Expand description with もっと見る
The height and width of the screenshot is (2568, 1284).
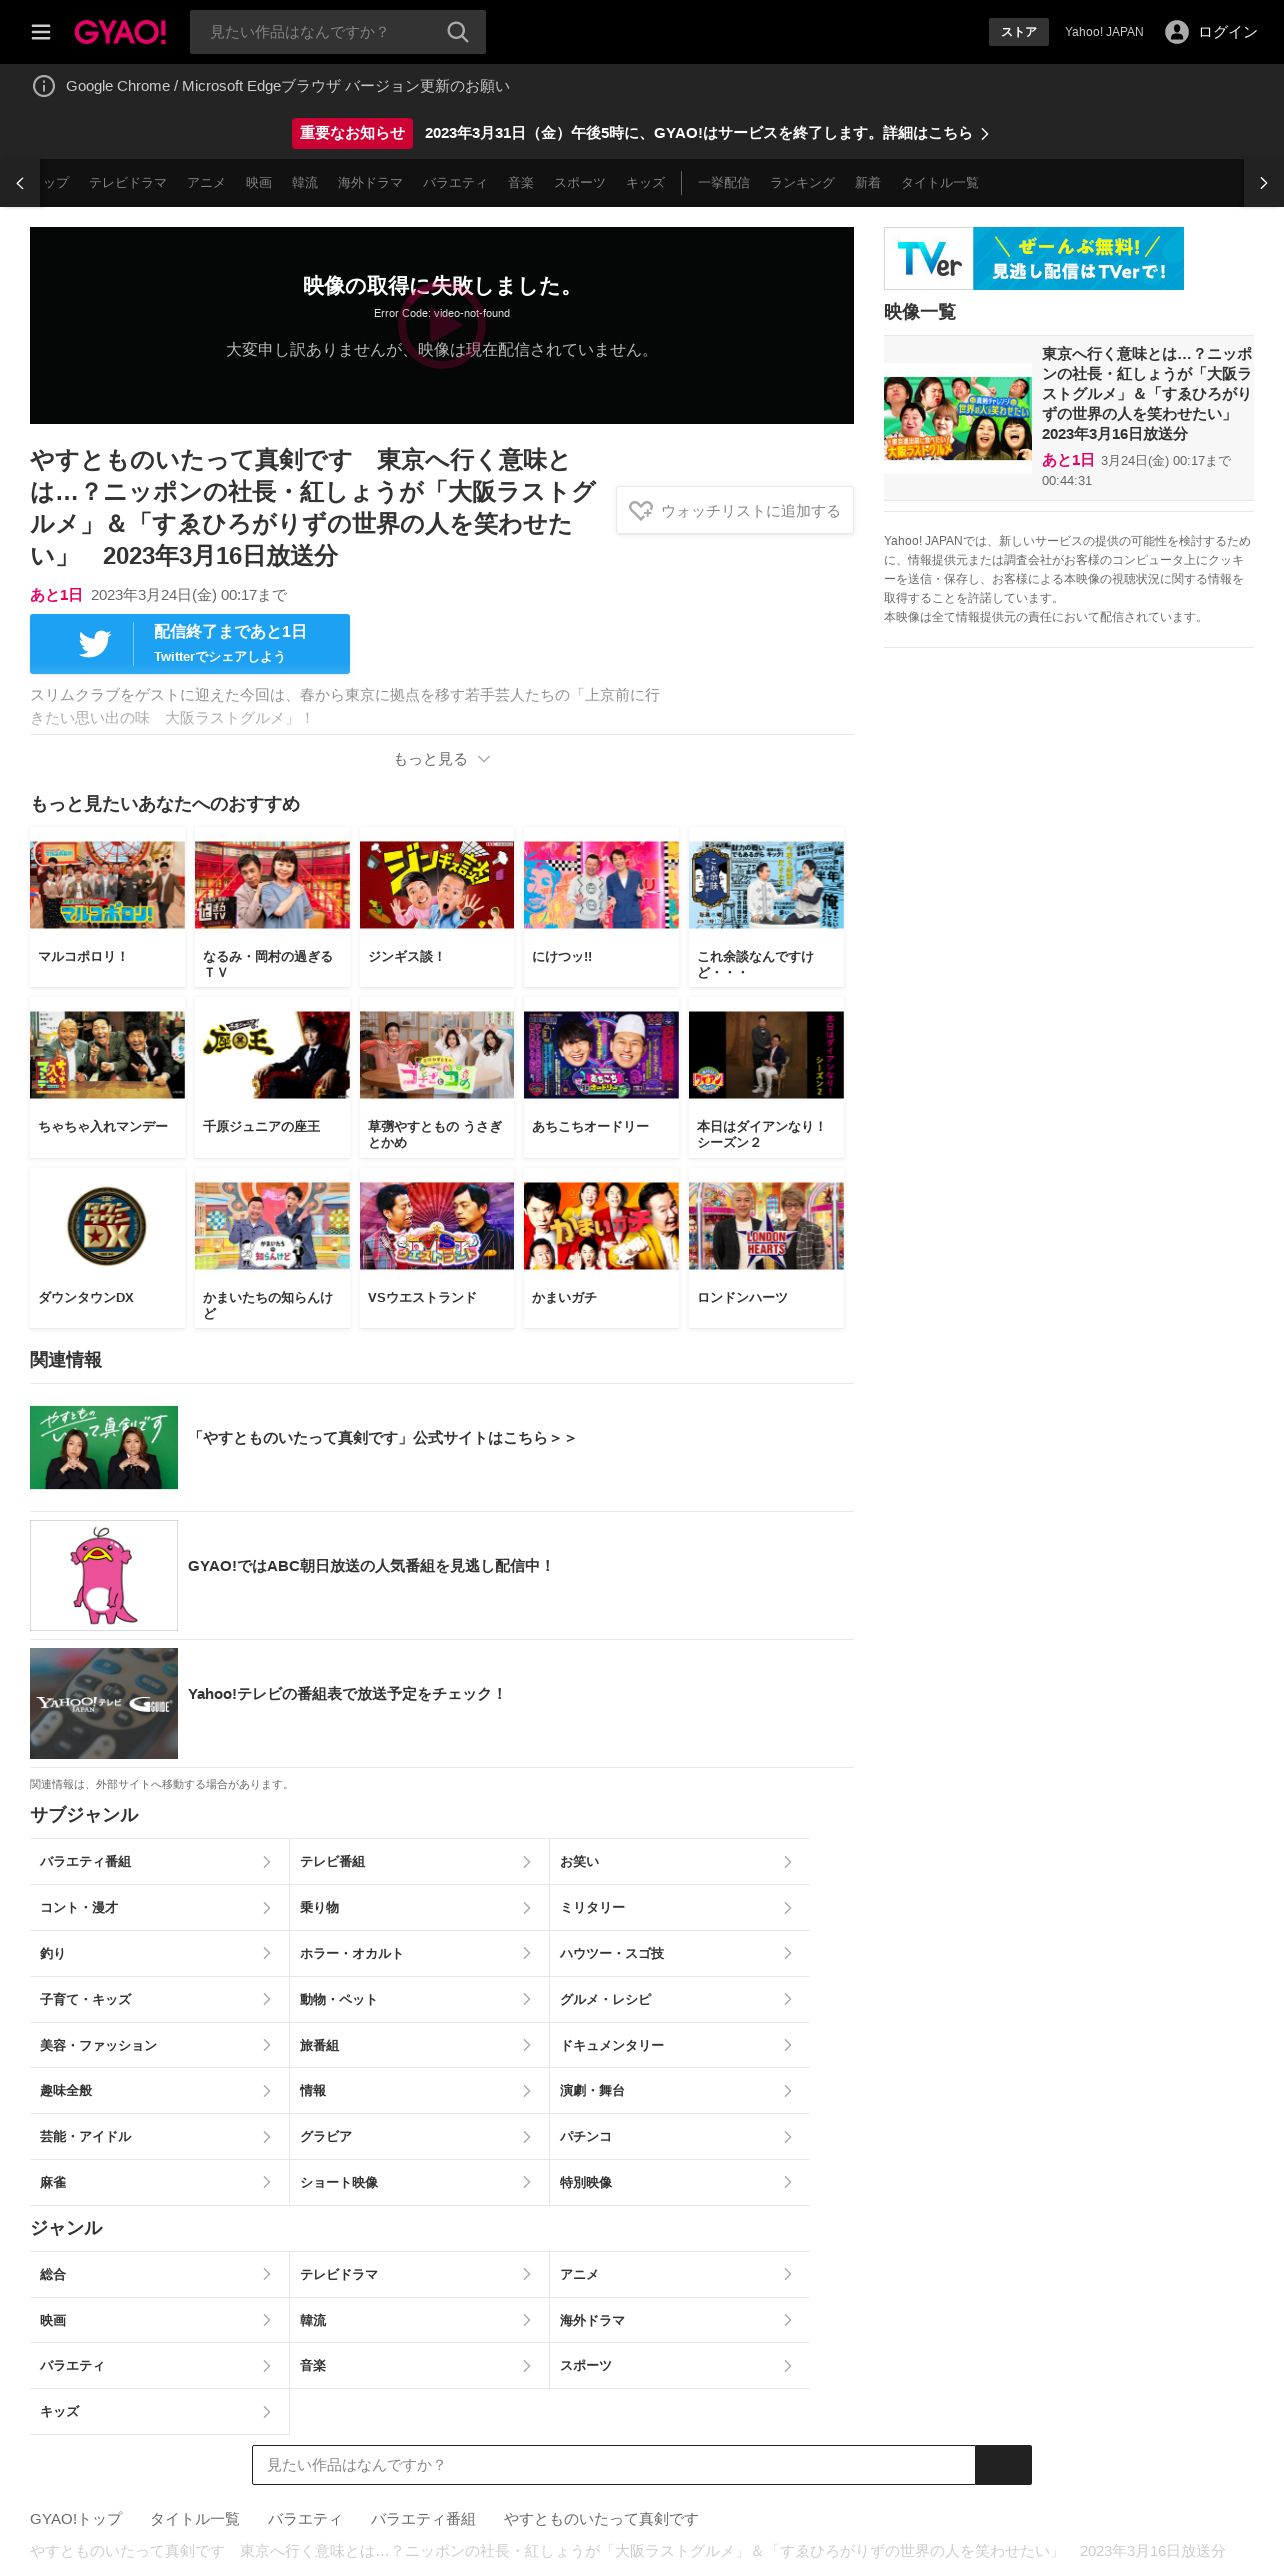(441, 759)
